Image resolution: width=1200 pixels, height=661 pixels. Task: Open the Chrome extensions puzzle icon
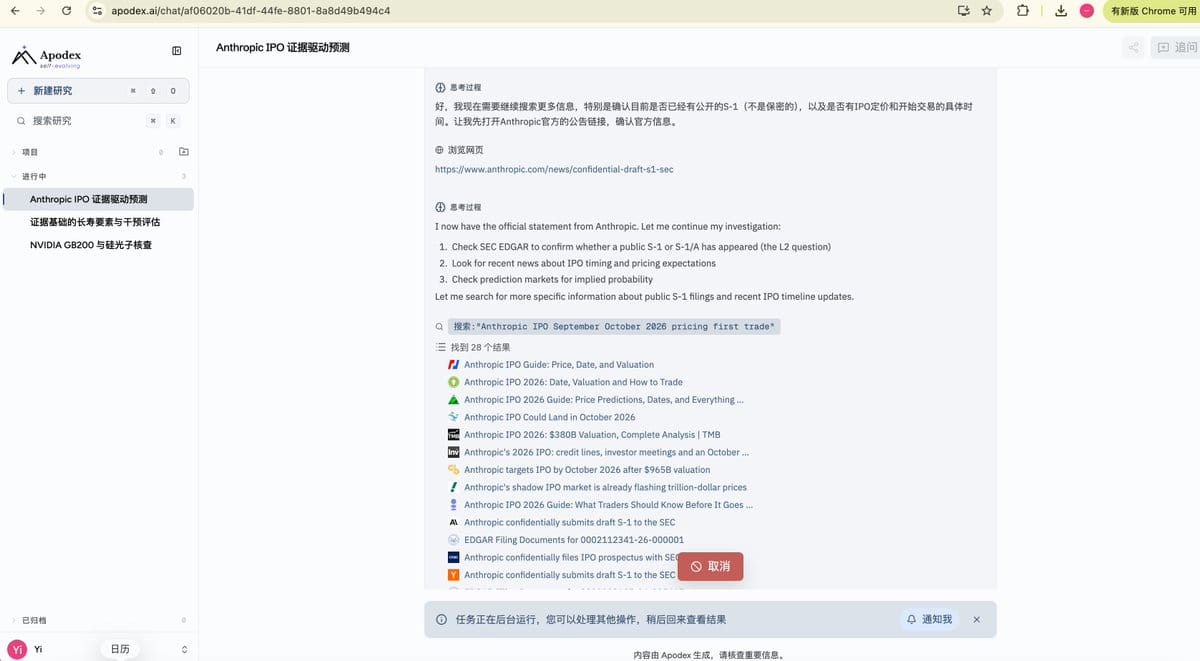(x=1022, y=10)
